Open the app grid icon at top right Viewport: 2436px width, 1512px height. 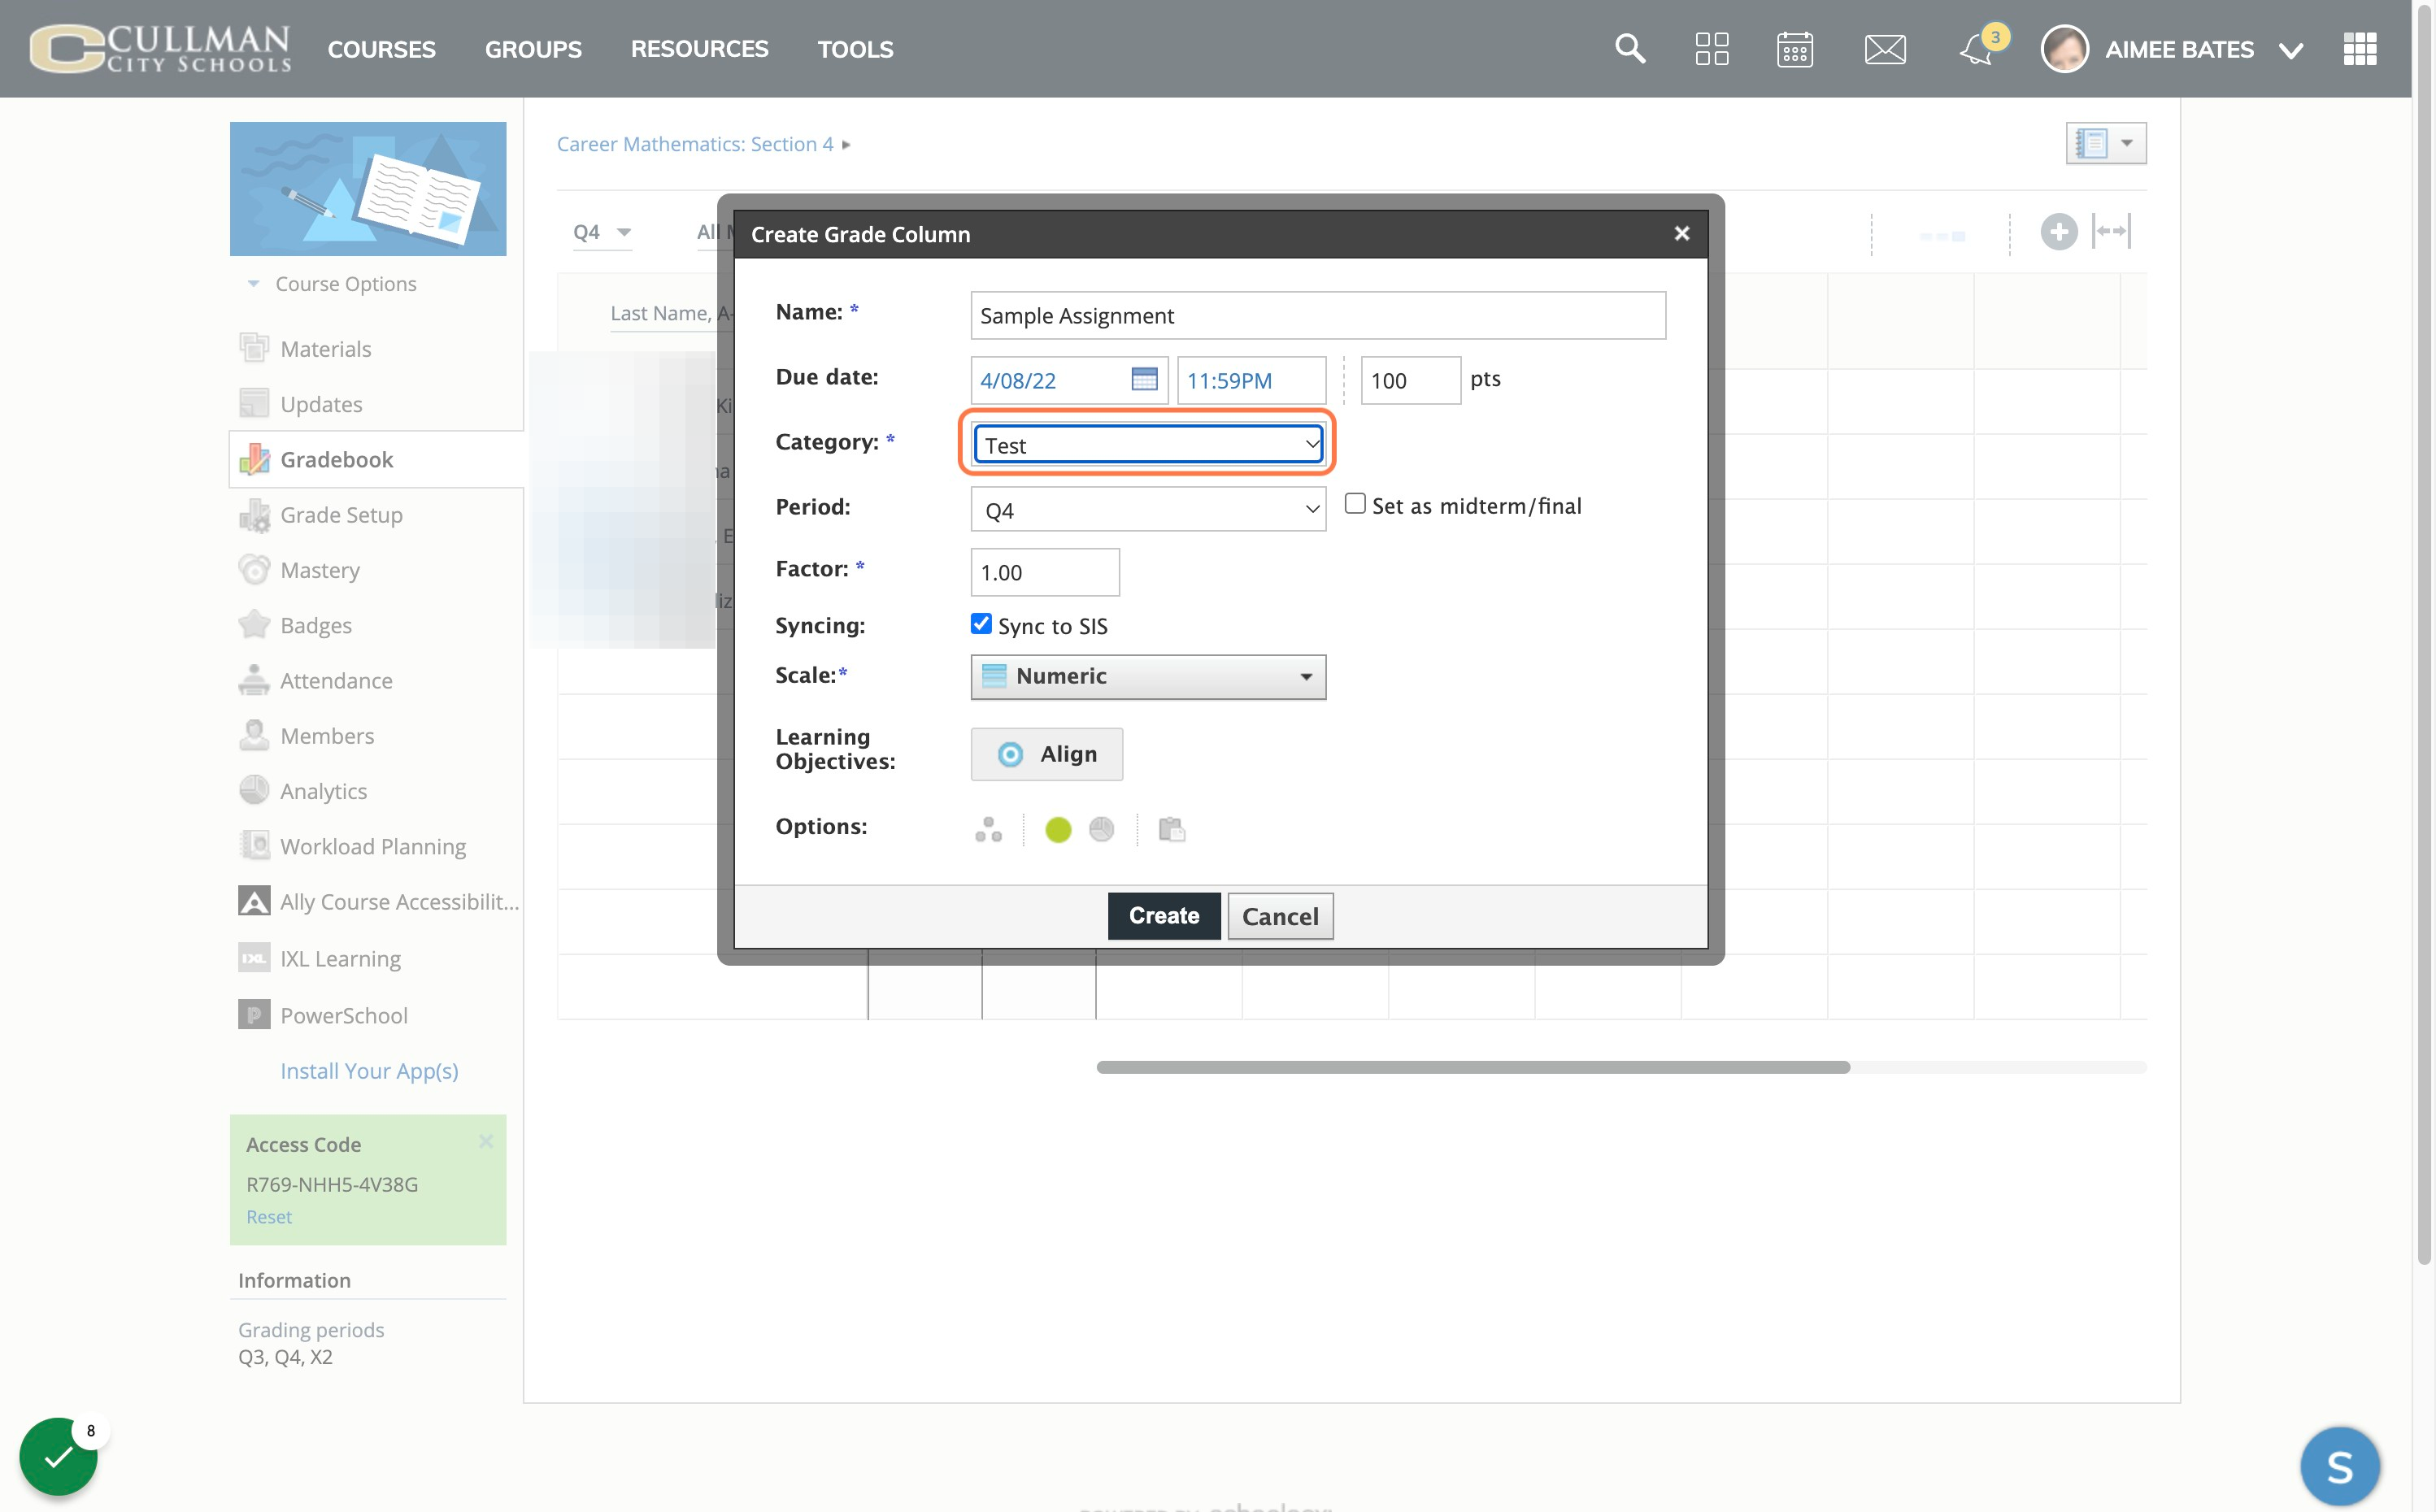[2359, 48]
